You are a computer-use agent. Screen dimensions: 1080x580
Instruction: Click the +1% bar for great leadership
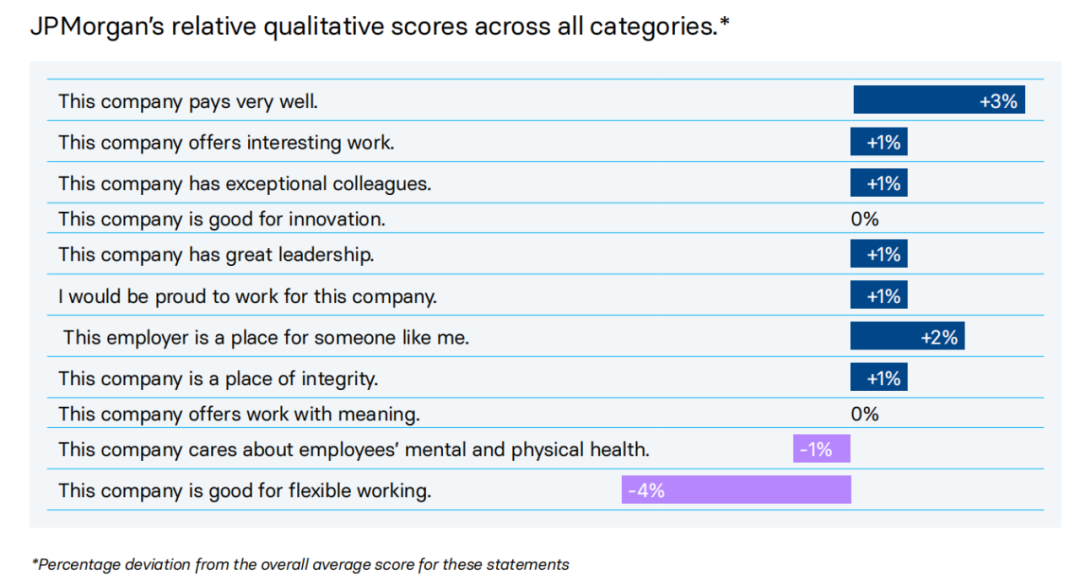click(x=878, y=254)
